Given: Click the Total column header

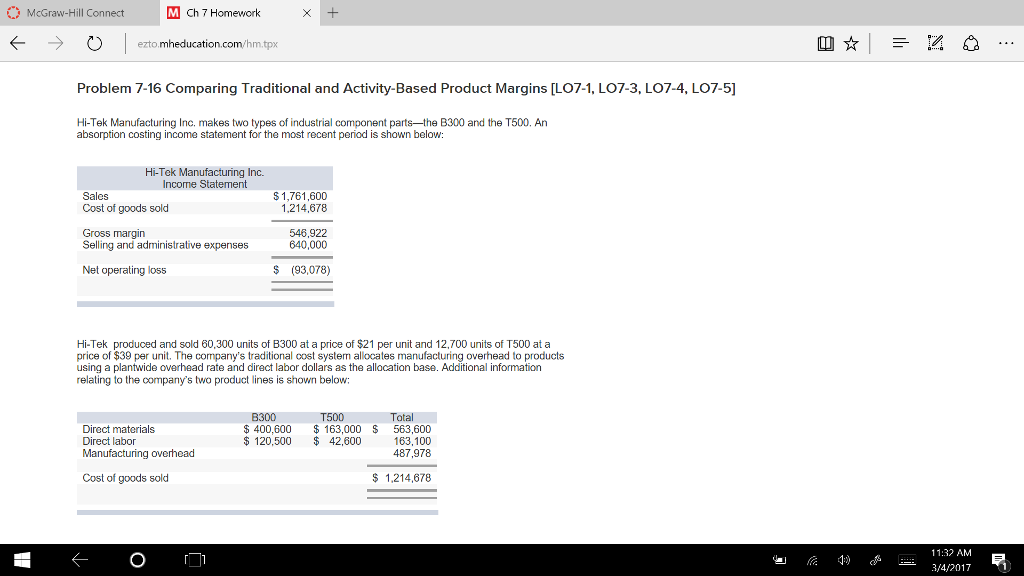Looking at the screenshot, I should [x=402, y=417].
